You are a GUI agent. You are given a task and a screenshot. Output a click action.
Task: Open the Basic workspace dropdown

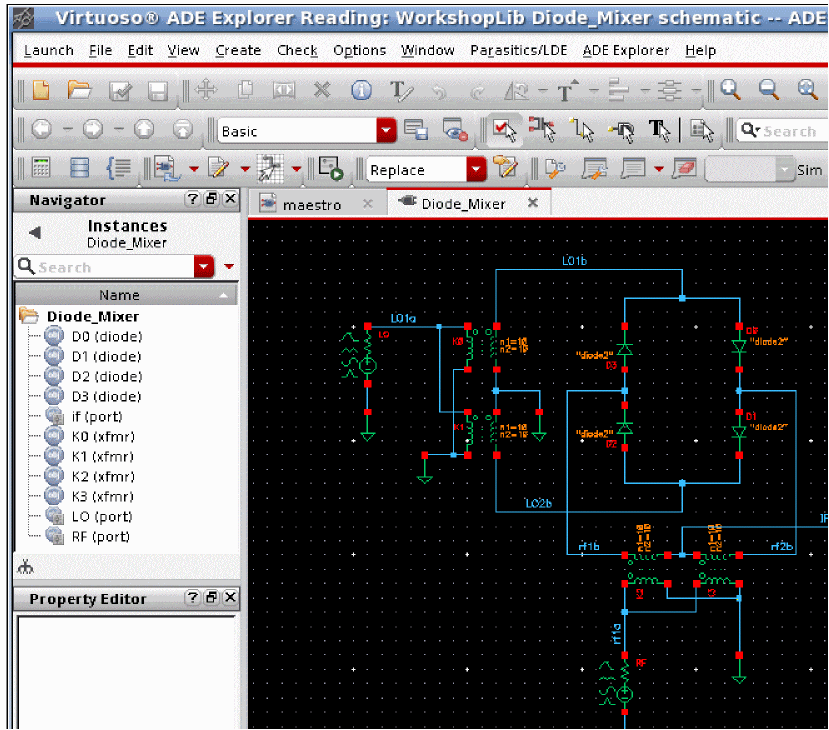tap(386, 131)
